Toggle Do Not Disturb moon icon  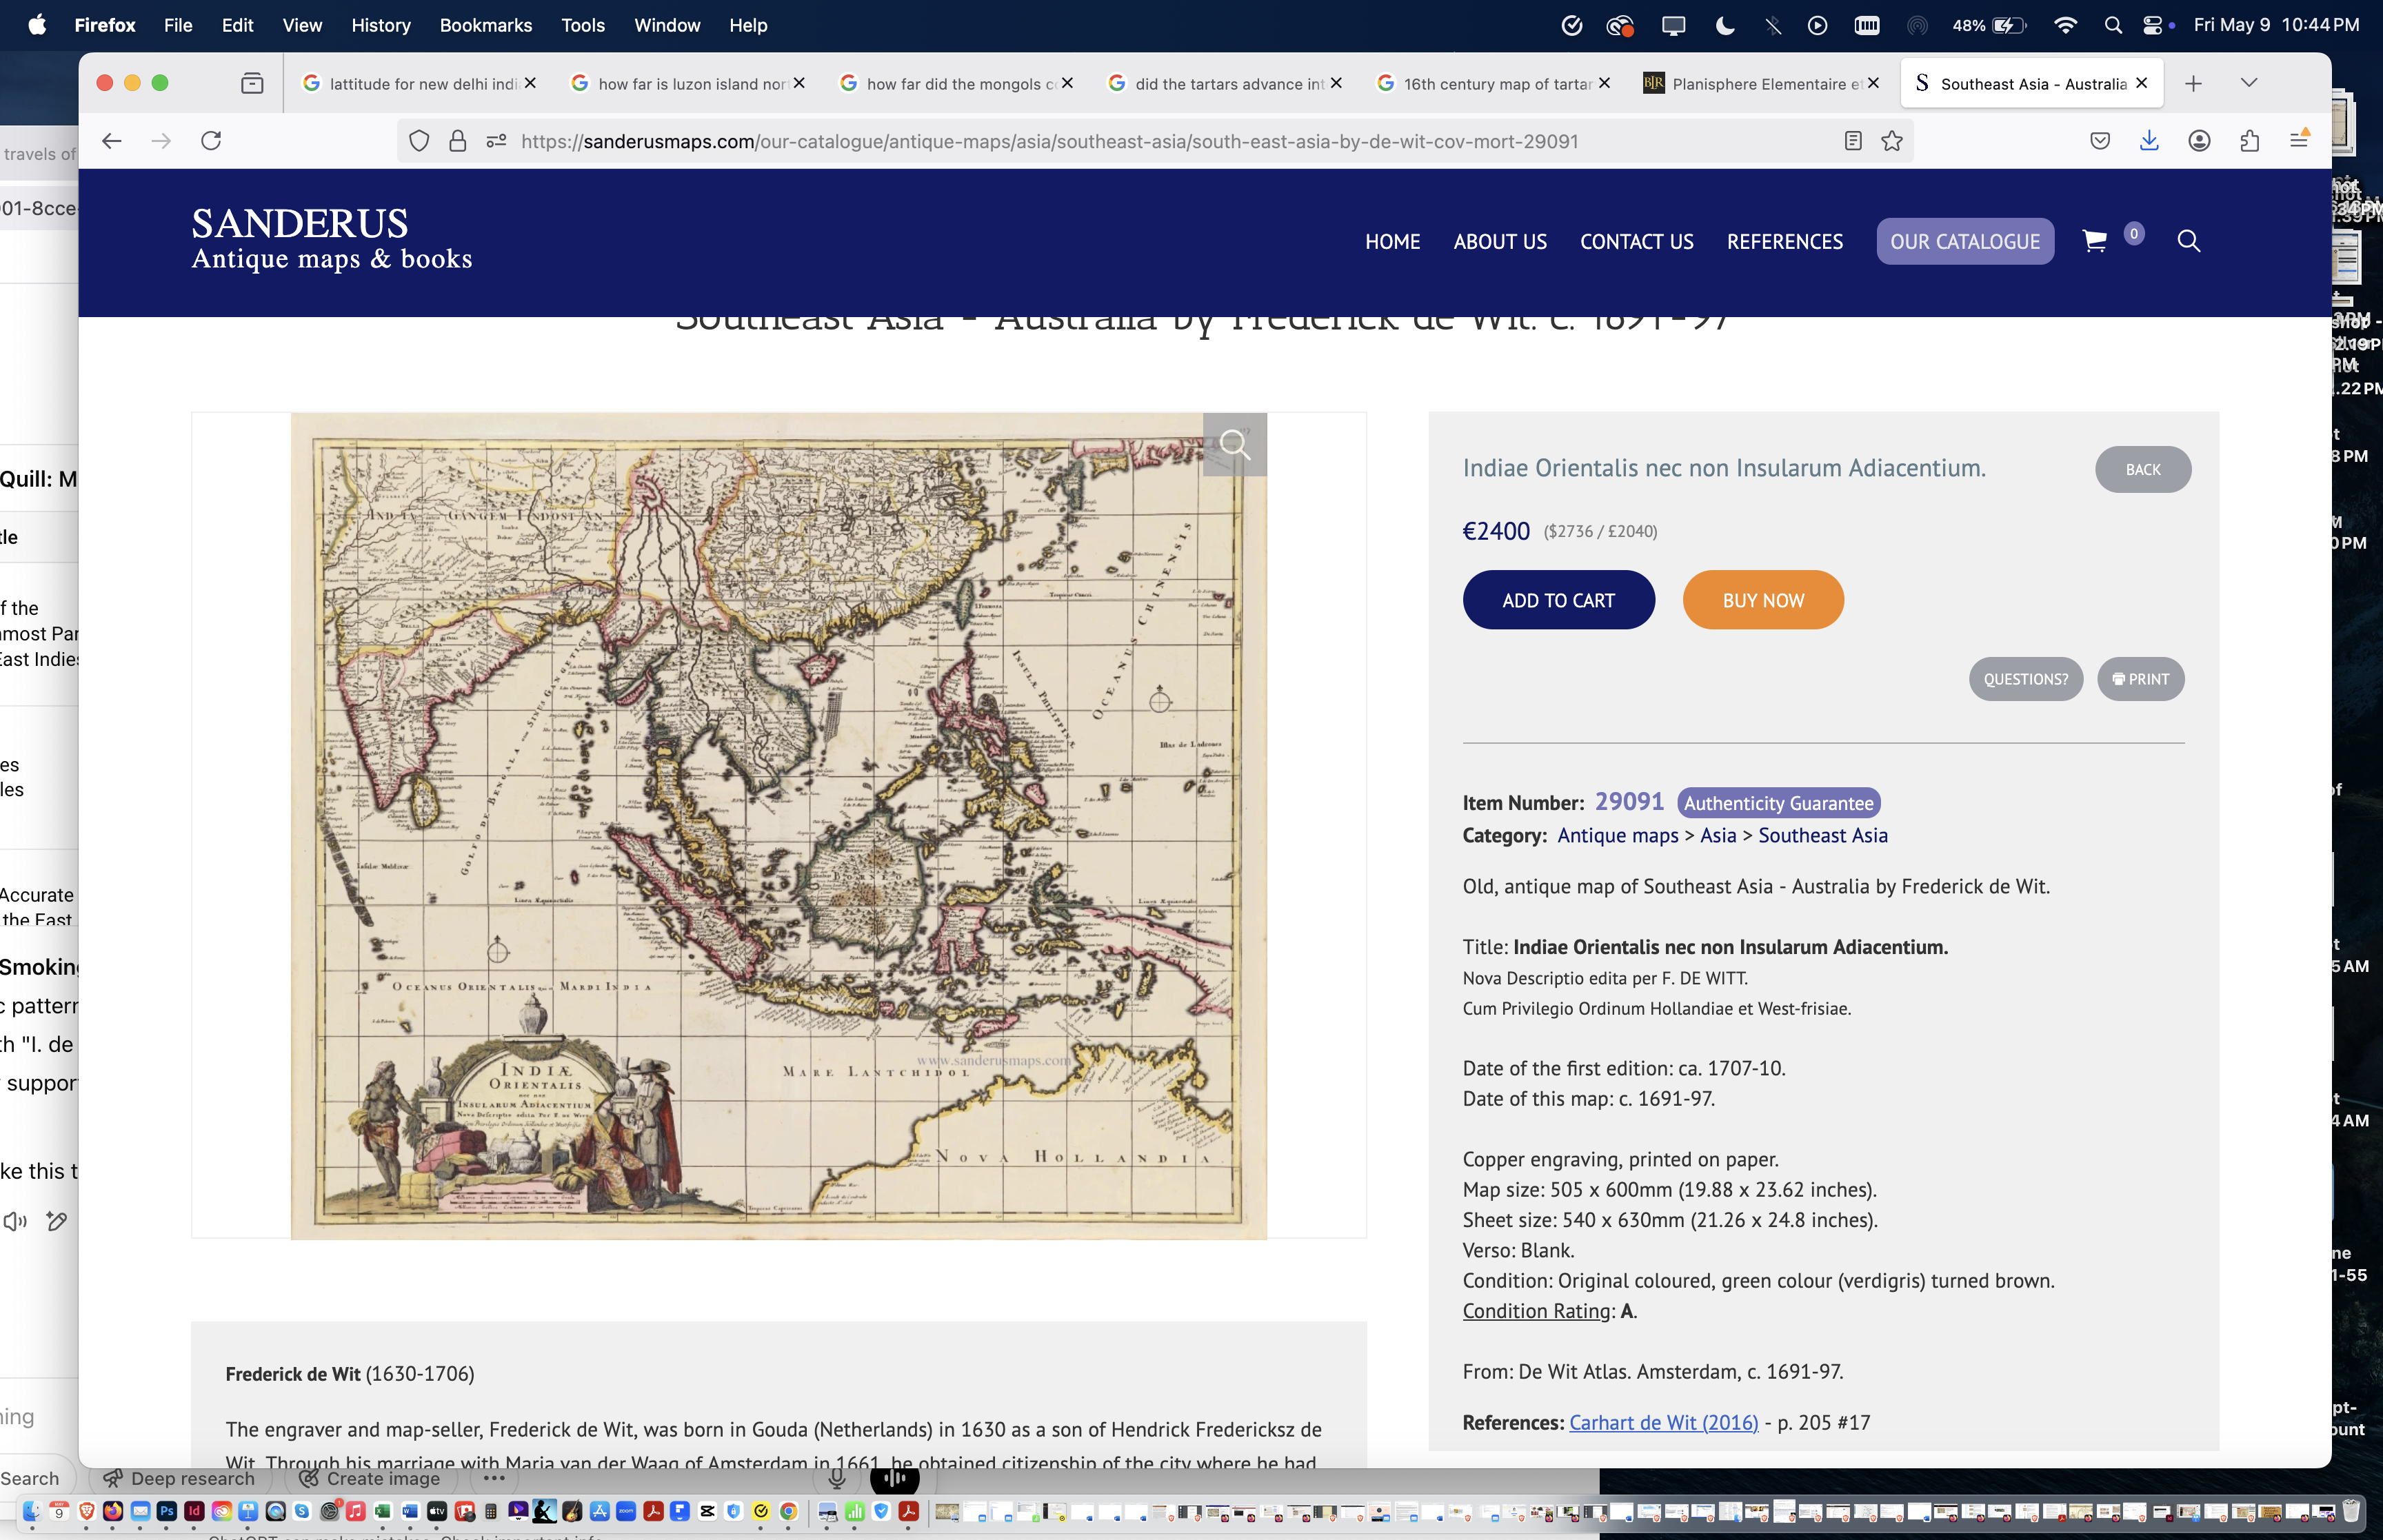(1724, 25)
